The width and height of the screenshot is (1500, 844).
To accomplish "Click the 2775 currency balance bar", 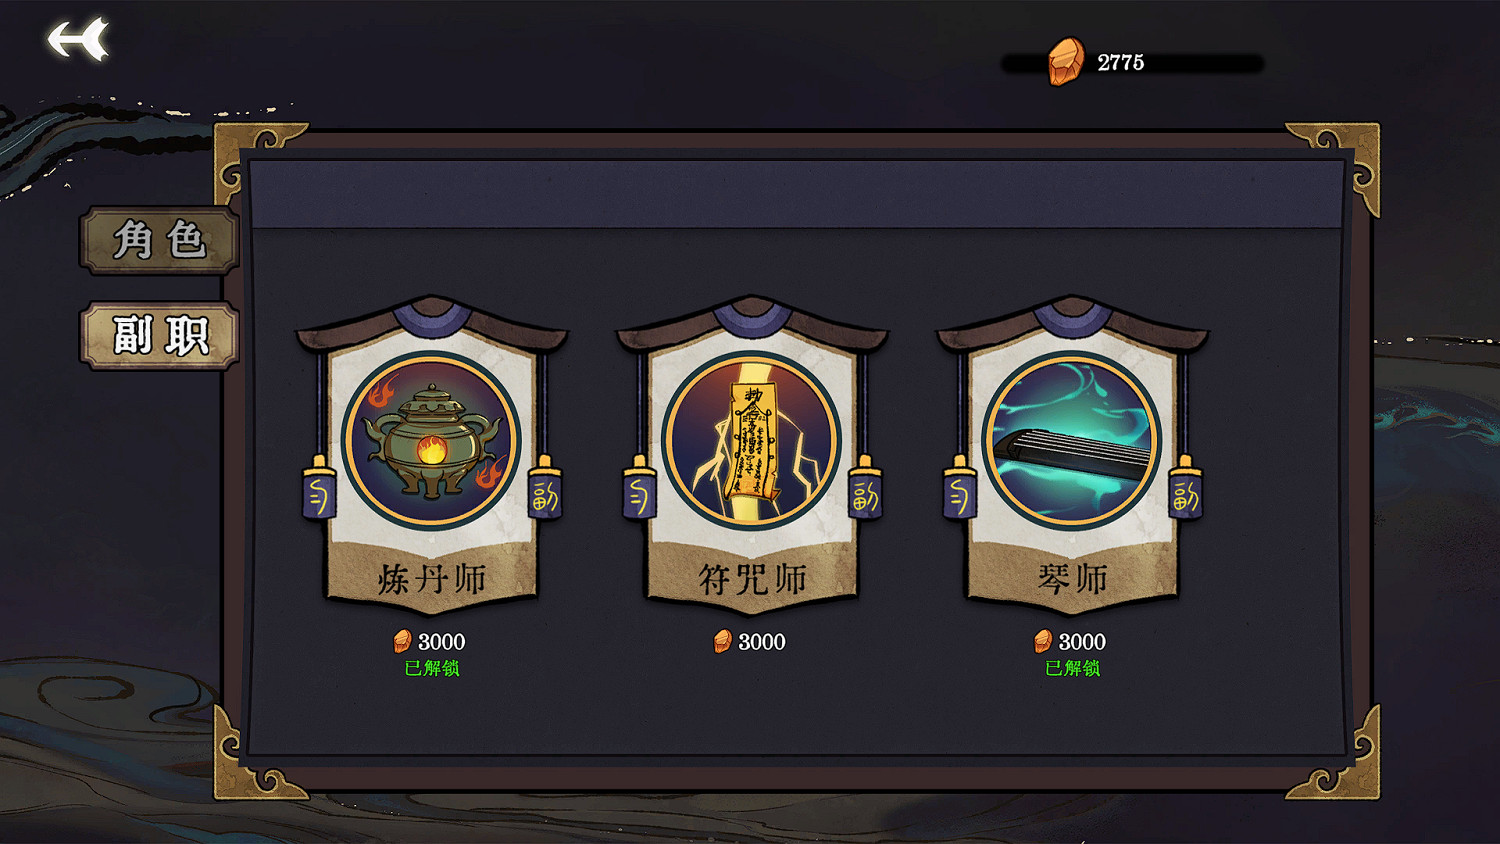I will pyautogui.click(x=1133, y=63).
